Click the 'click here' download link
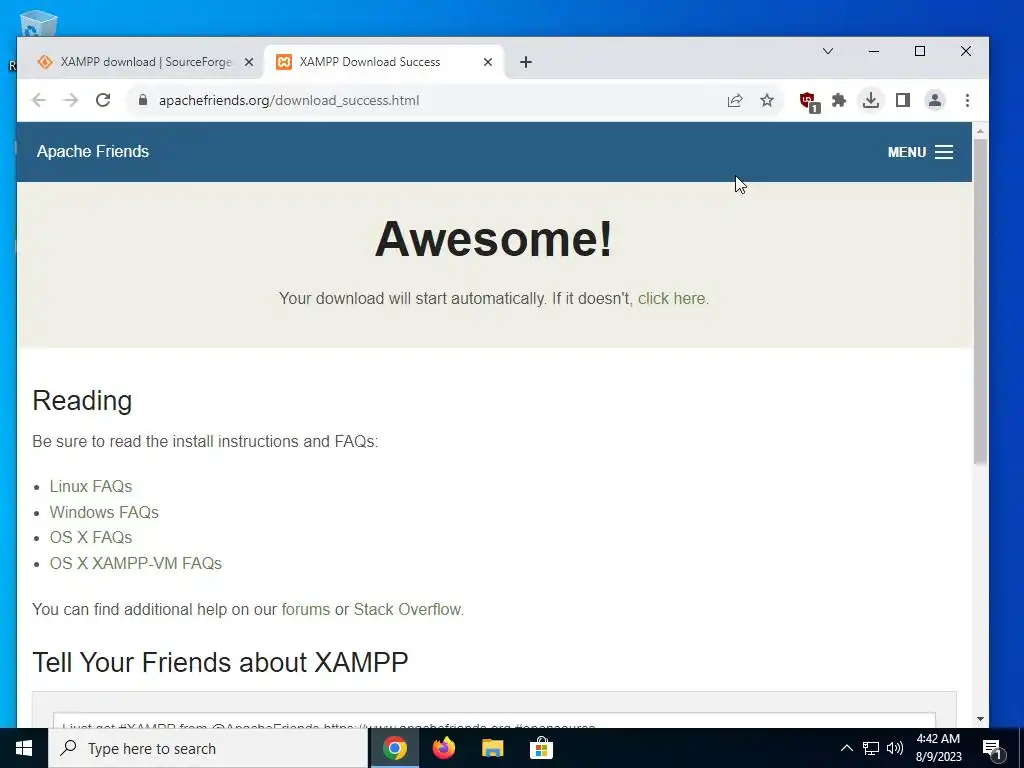Image resolution: width=1024 pixels, height=768 pixels. (673, 298)
